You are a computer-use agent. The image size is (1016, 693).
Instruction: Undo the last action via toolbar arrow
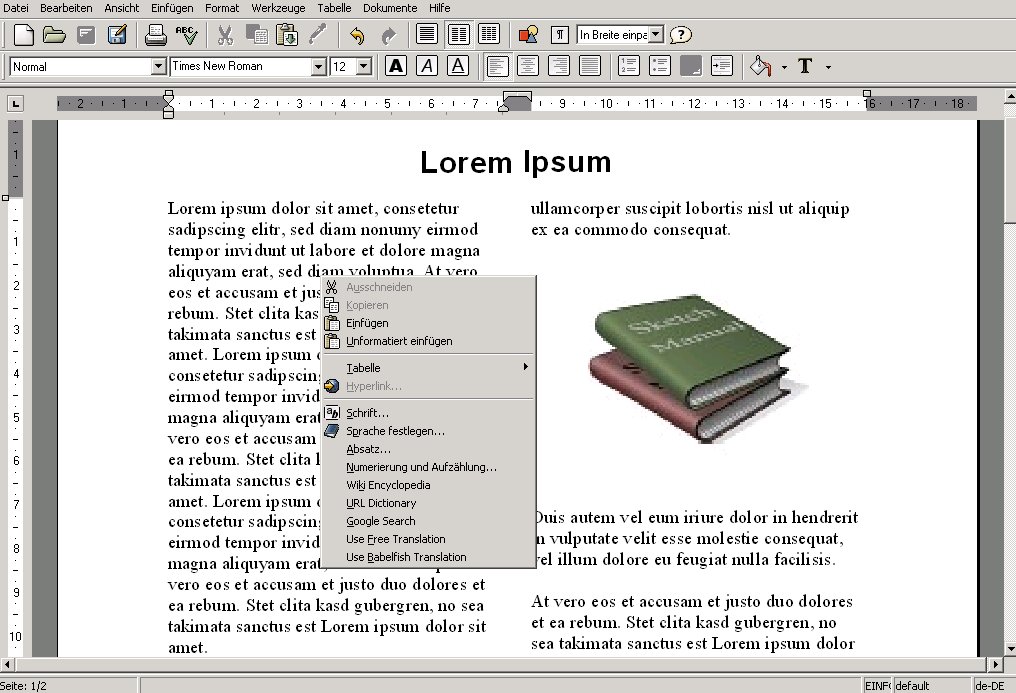pos(357,35)
